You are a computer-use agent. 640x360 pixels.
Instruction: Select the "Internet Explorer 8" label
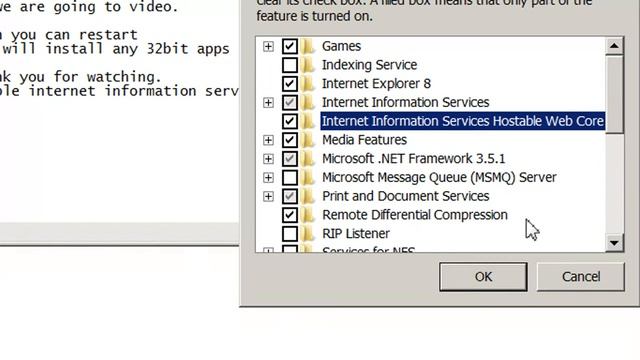pyautogui.click(x=376, y=84)
